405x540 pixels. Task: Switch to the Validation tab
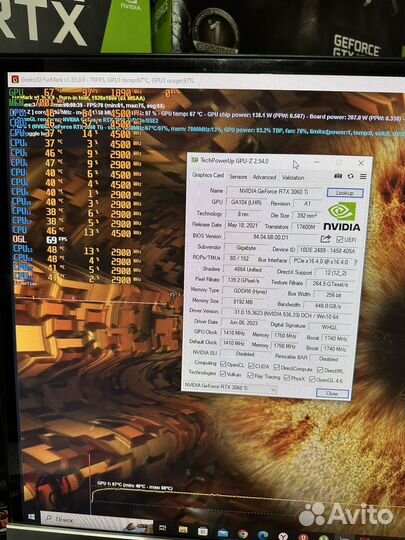[x=293, y=178]
